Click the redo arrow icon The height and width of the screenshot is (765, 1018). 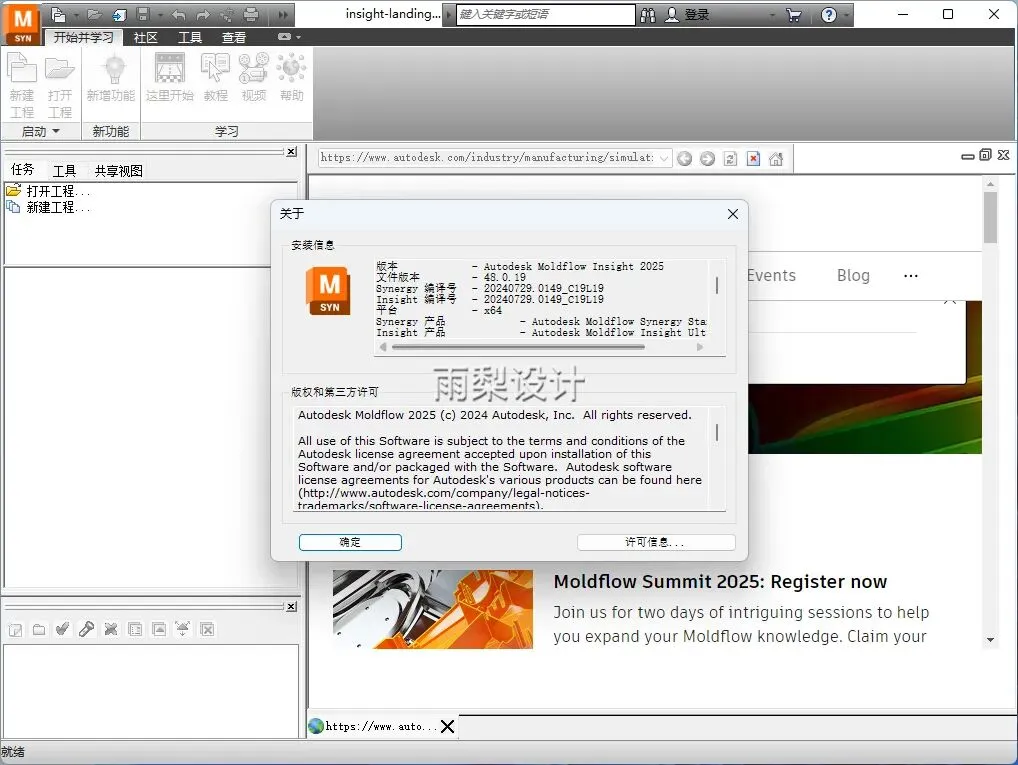[x=203, y=15]
